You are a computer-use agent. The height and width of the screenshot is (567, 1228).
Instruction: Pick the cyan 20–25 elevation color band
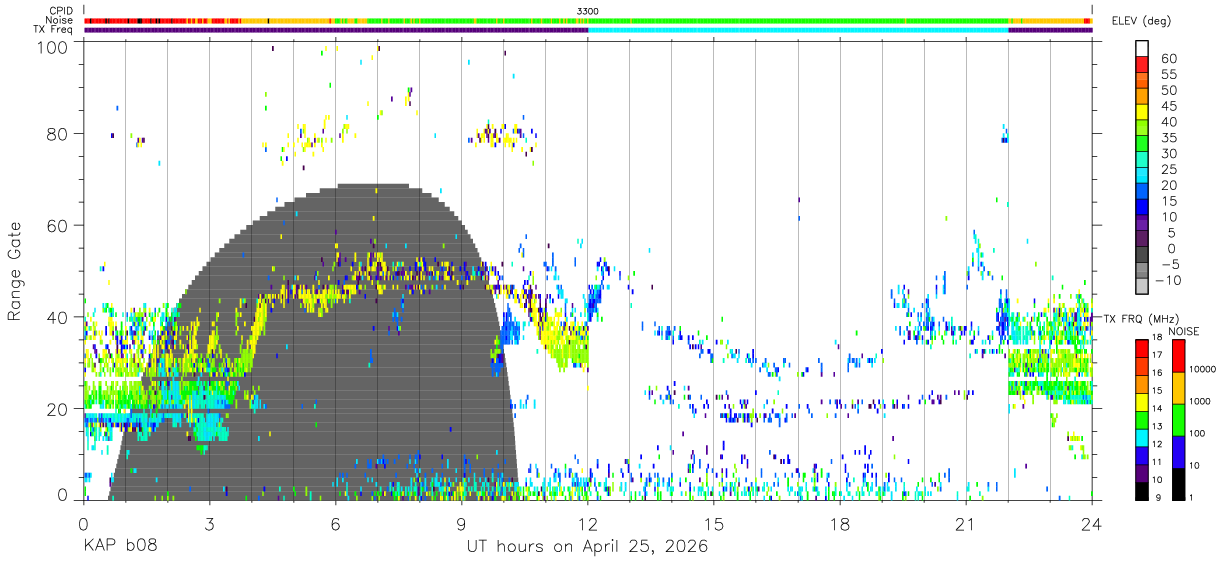pyautogui.click(x=1142, y=177)
